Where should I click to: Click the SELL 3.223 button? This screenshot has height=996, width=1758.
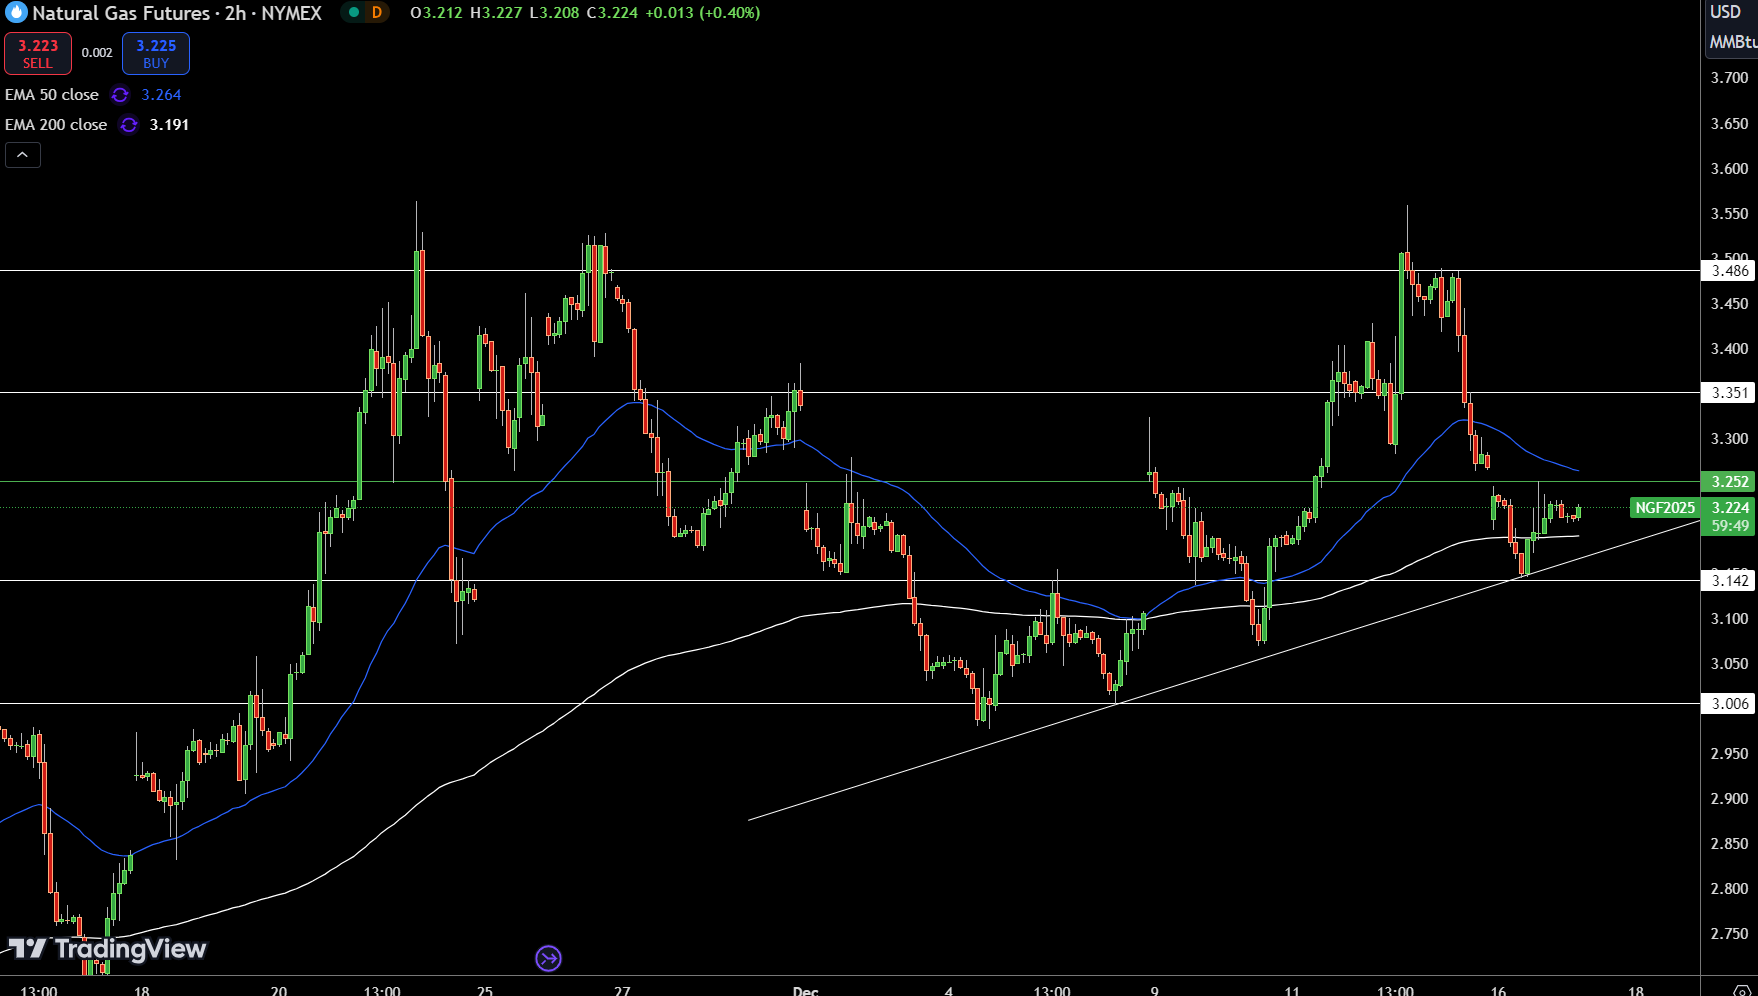point(38,54)
